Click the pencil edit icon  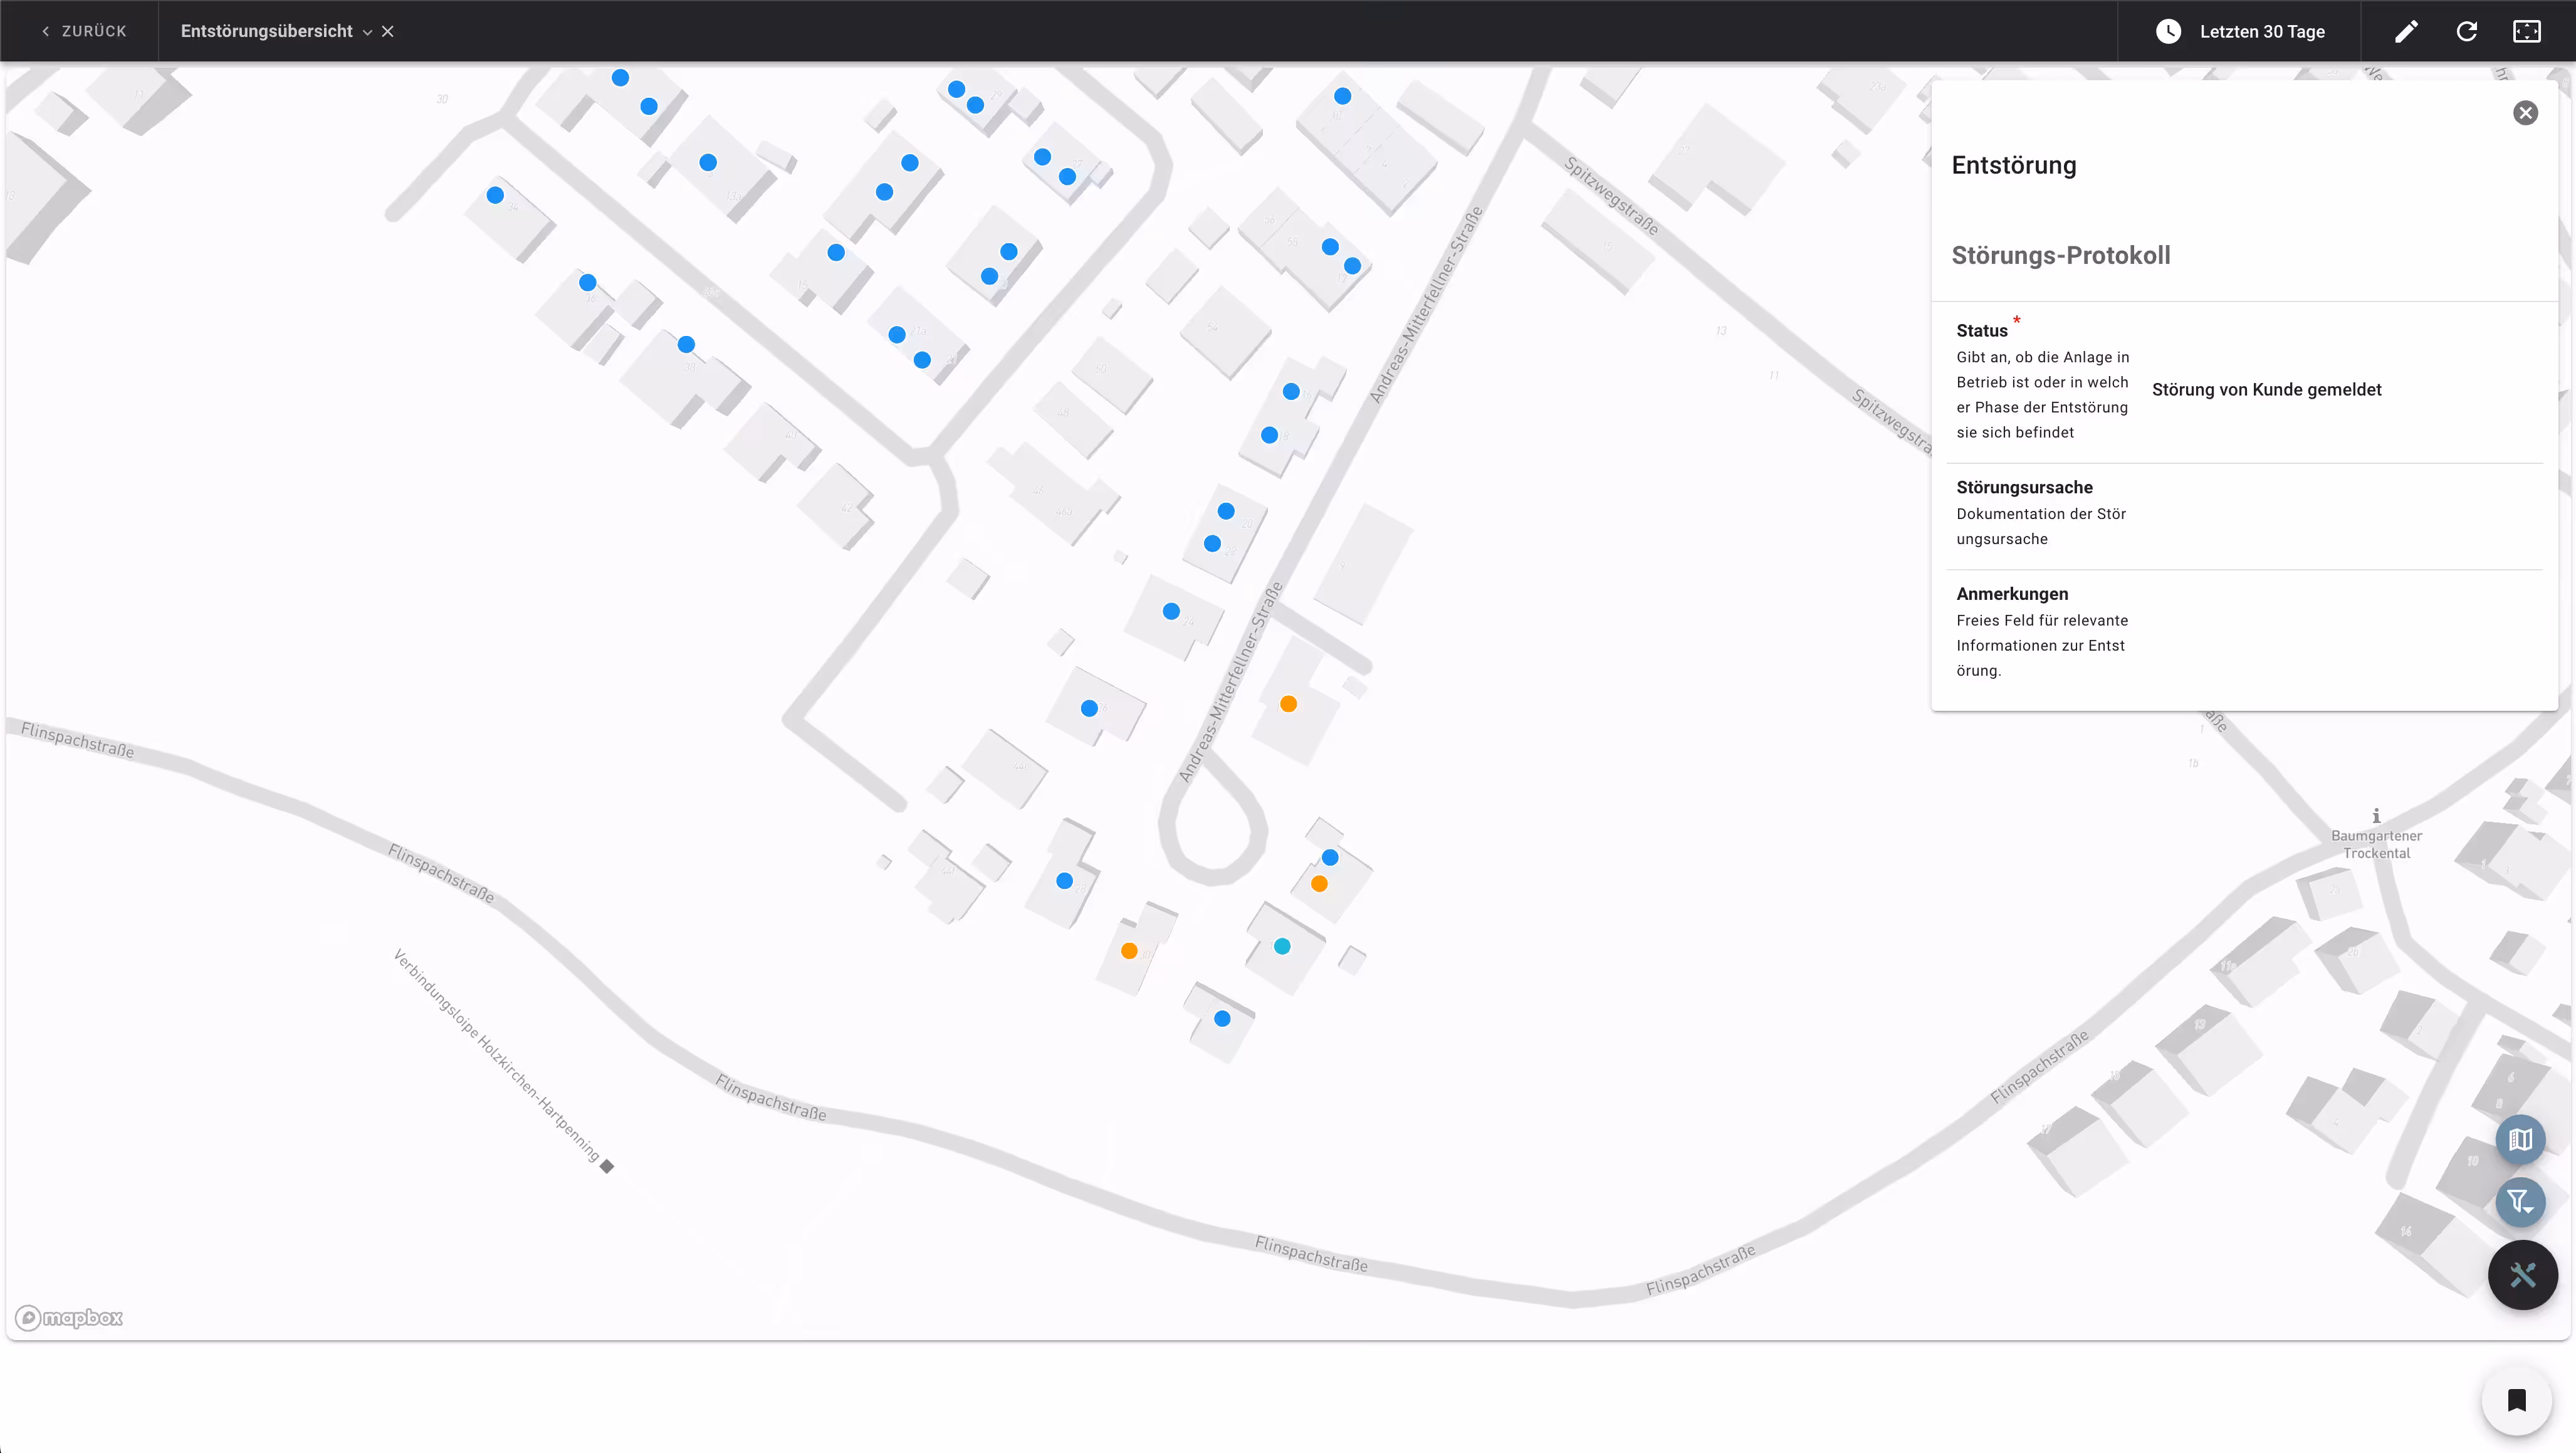(2406, 31)
